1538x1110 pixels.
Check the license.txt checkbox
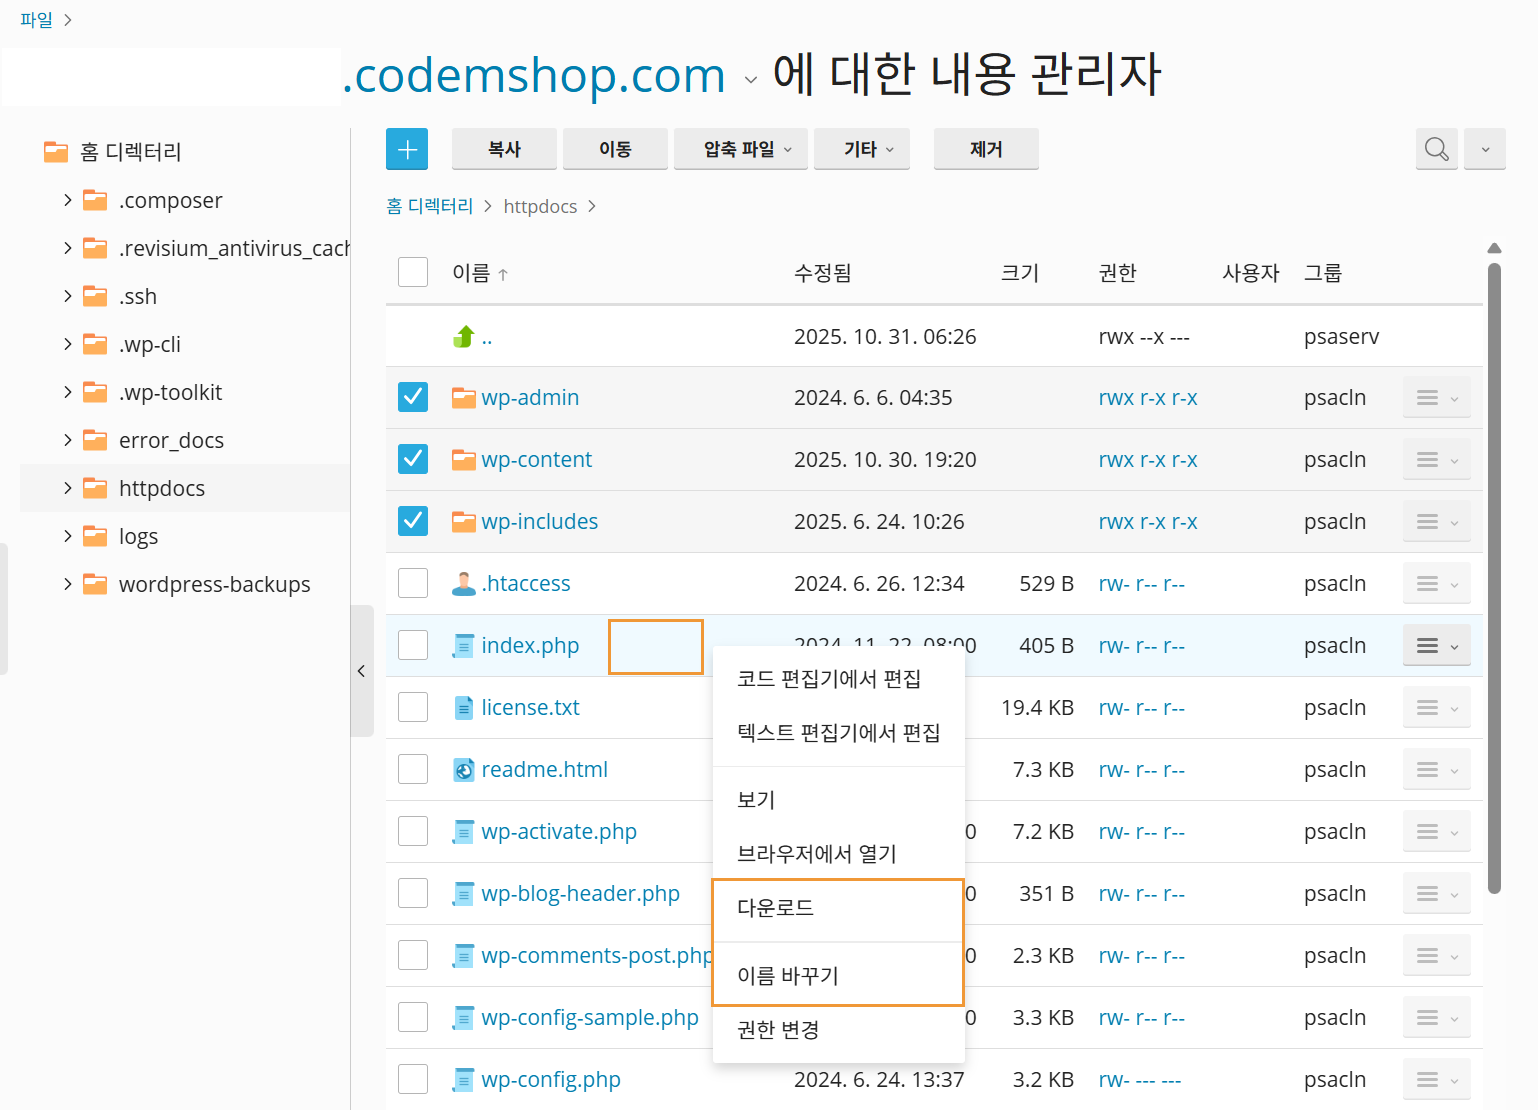(x=413, y=708)
